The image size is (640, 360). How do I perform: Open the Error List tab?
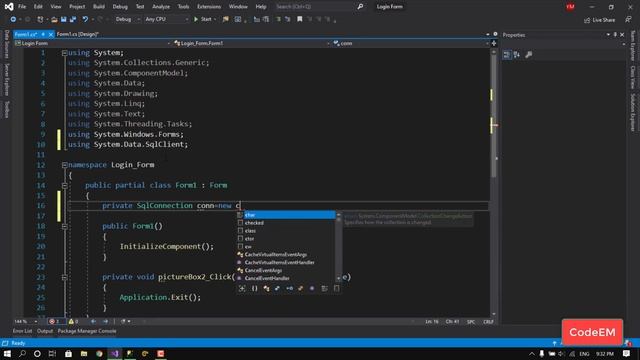(x=22, y=331)
